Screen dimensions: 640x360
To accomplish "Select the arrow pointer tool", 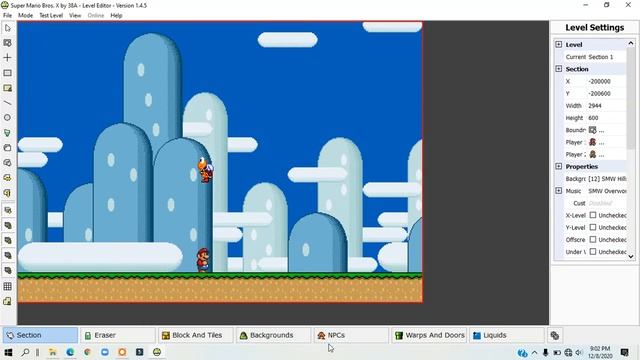I will click(7, 28).
